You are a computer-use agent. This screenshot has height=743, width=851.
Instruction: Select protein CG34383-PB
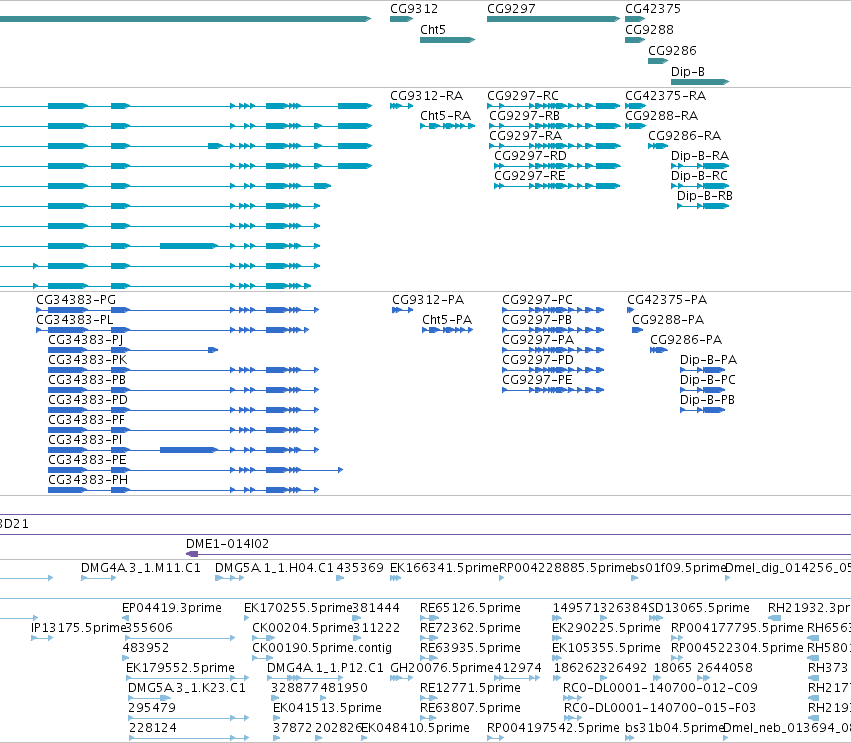pyautogui.click(x=87, y=380)
